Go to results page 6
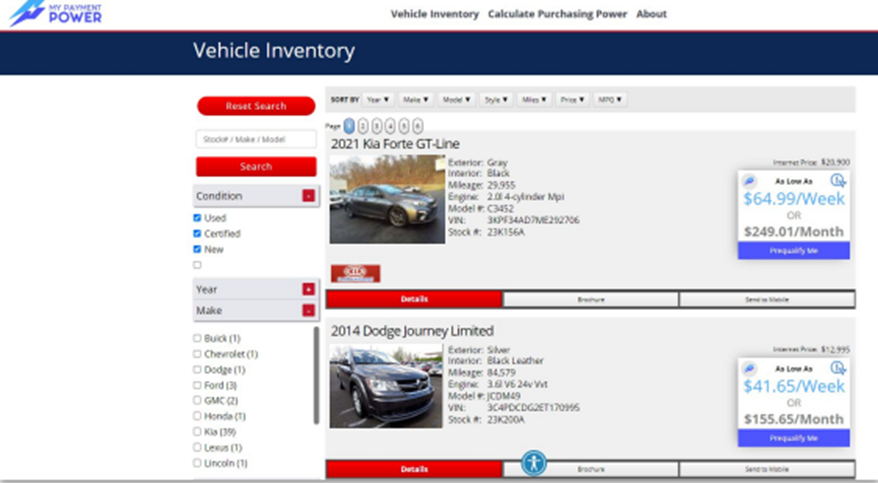 pos(418,126)
